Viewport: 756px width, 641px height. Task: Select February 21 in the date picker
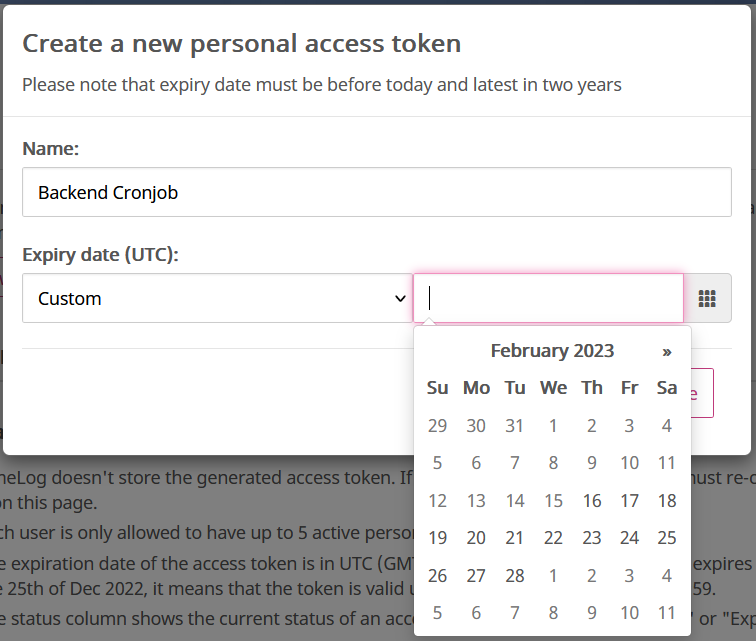click(514, 538)
